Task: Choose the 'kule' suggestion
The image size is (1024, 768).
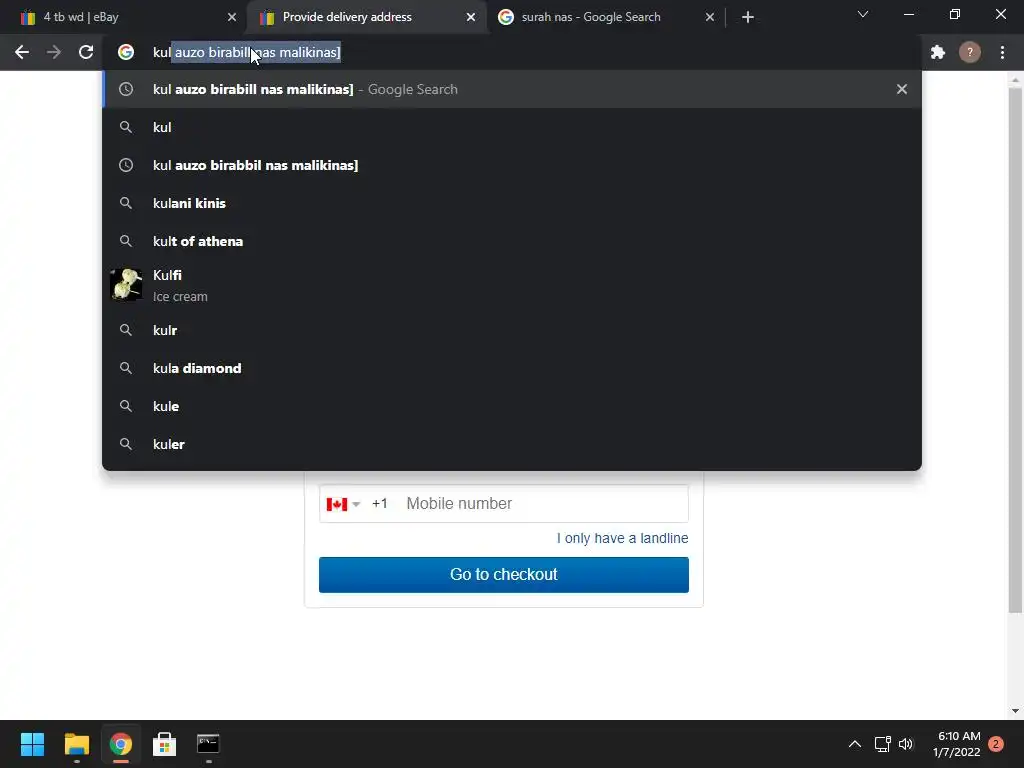Action: 512,406
